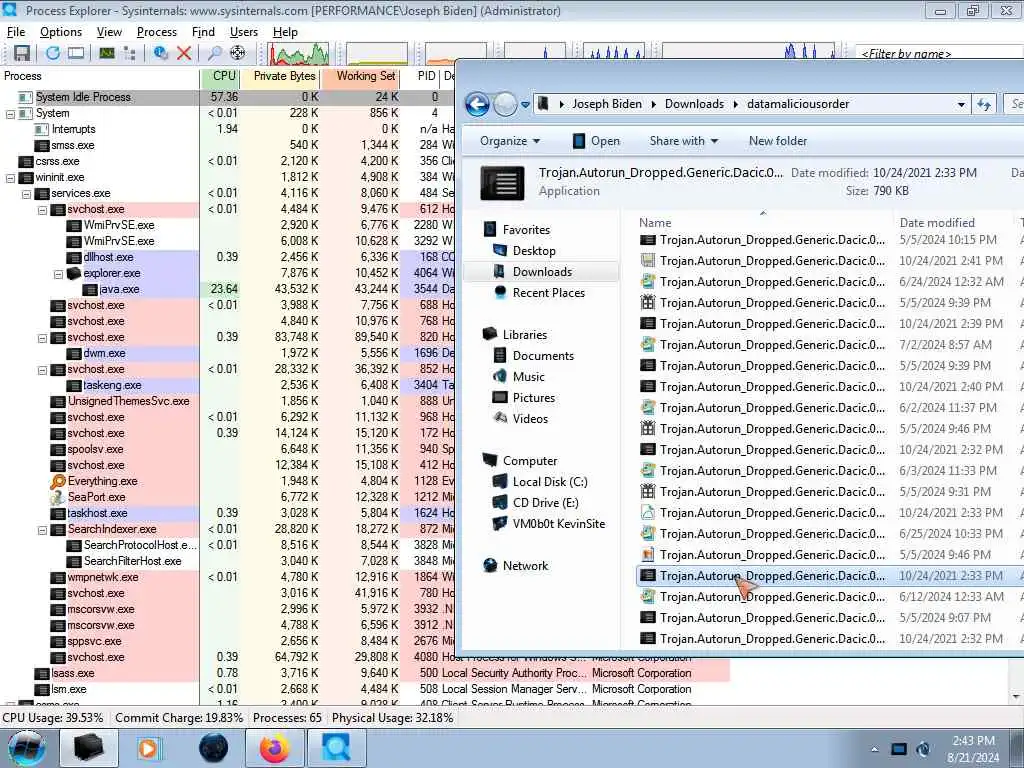This screenshot has width=1024, height=768.
Task: Click the show lower pane toolbar icon
Action: click(x=76, y=53)
